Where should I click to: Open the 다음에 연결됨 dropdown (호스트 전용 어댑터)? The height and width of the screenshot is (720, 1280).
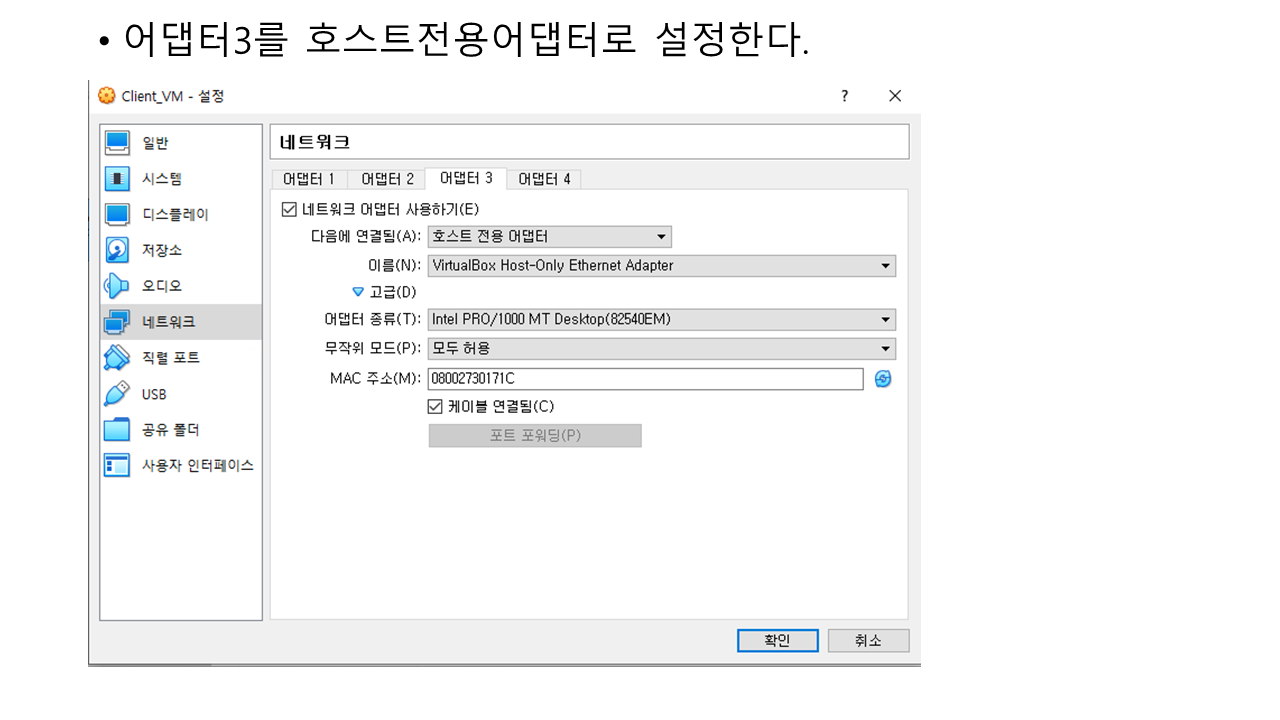(x=549, y=237)
